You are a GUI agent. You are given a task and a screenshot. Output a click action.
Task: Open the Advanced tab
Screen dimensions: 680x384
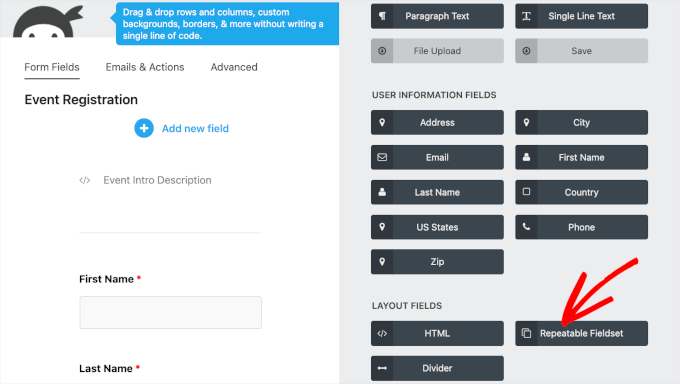[x=234, y=67]
